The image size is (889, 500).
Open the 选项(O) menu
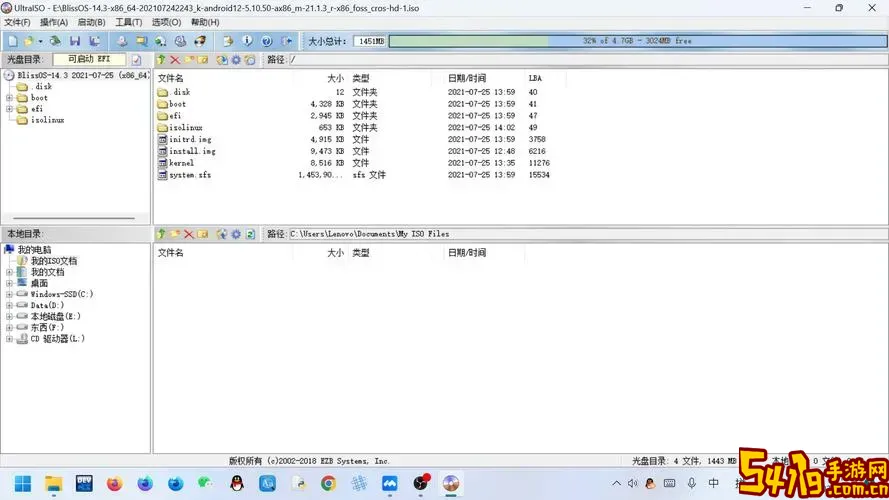(x=166, y=22)
